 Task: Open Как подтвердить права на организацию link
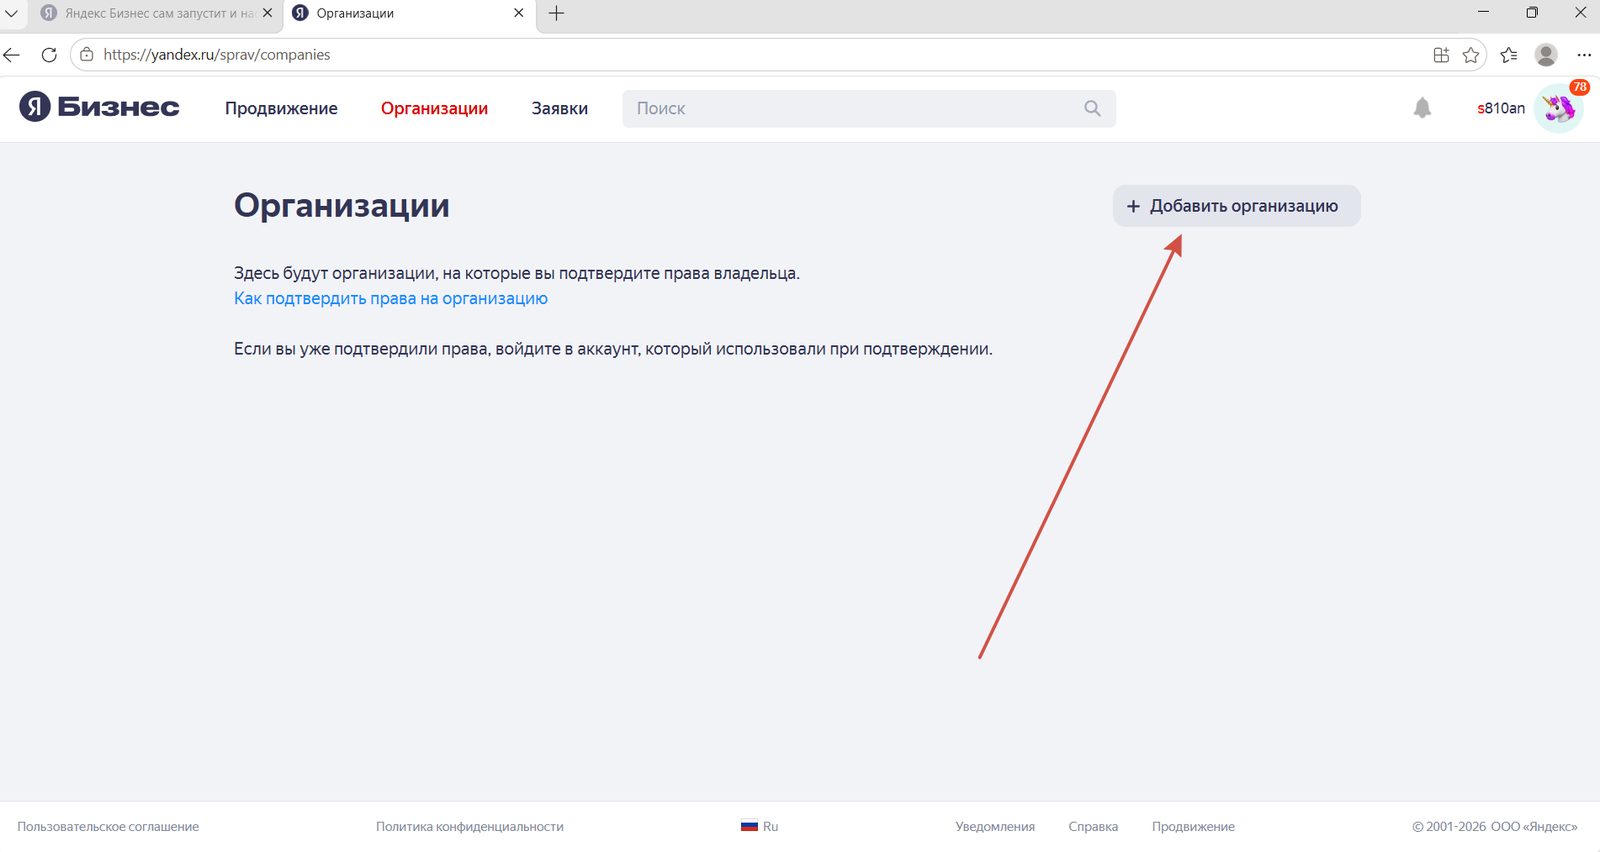[x=391, y=298]
